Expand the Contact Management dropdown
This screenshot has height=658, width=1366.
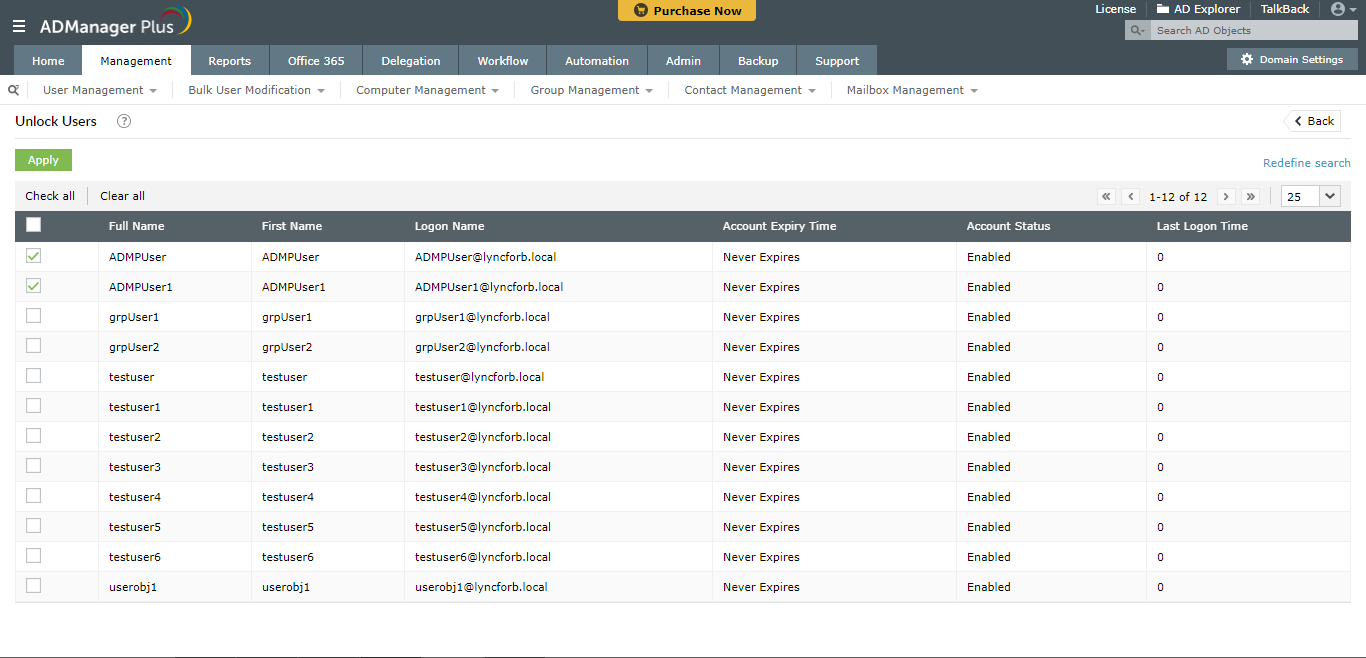(x=750, y=90)
